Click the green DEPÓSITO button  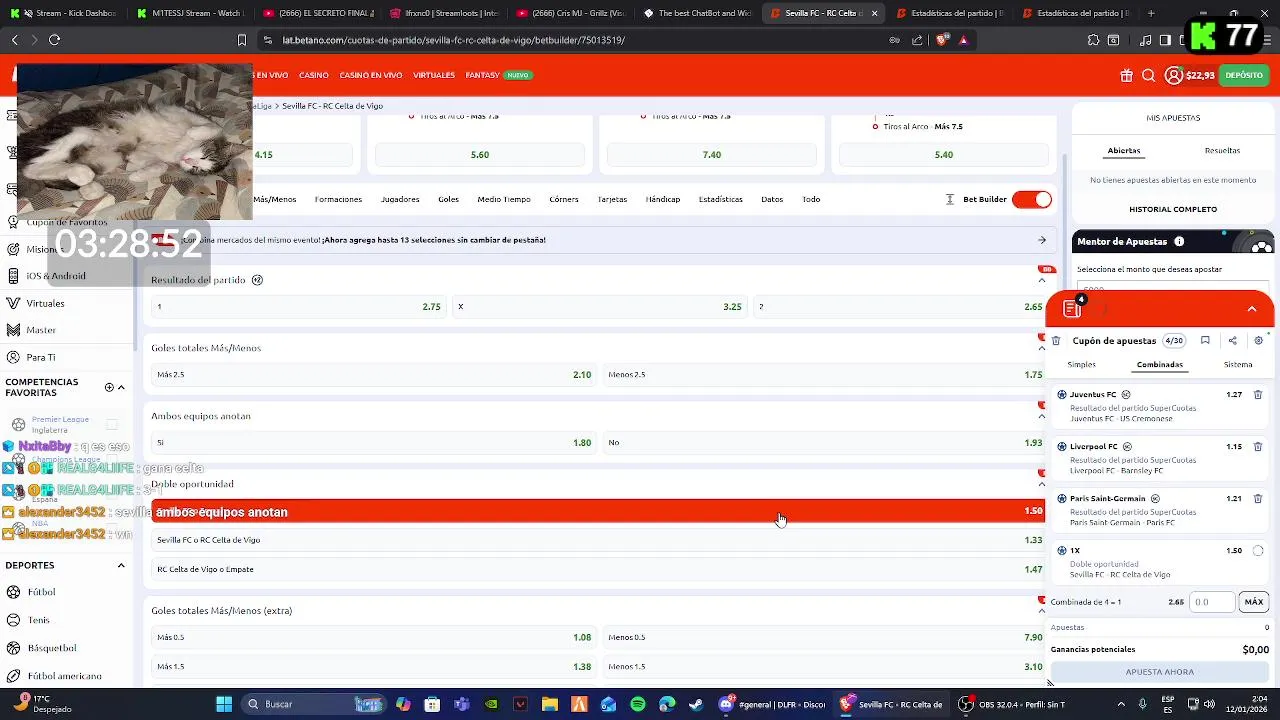[x=1244, y=75]
